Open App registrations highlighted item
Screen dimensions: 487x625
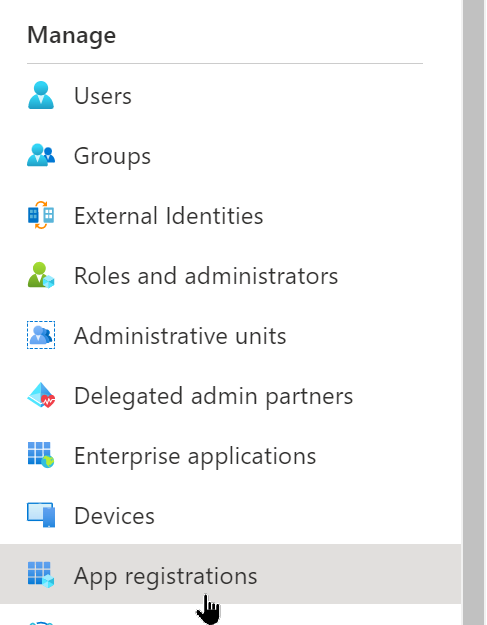click(x=230, y=574)
